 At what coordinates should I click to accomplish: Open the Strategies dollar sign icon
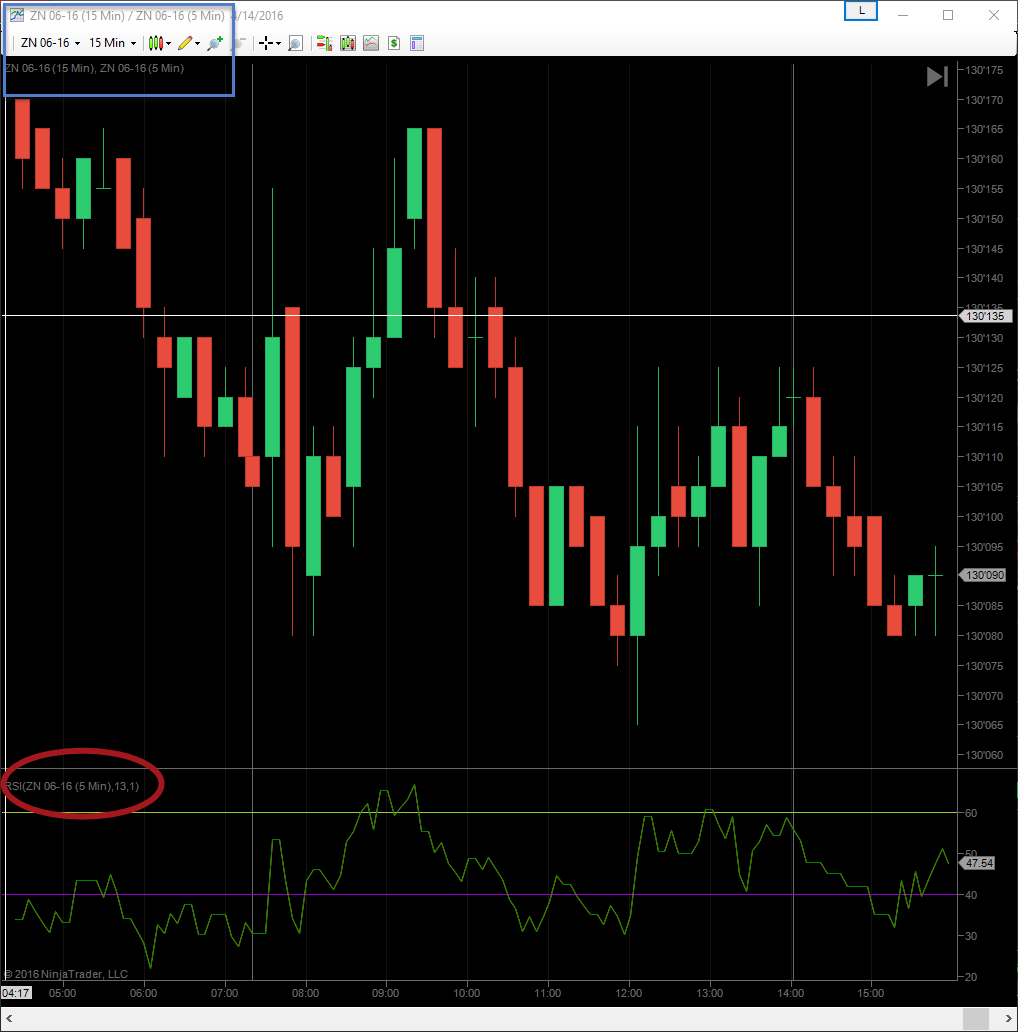(394, 43)
